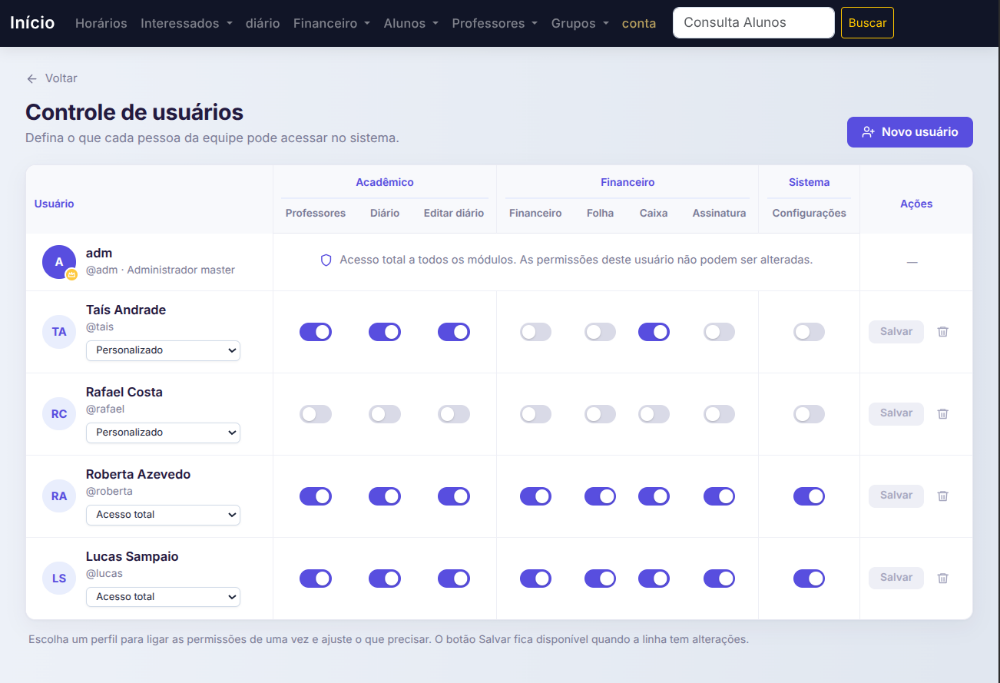
Task: Disable Caixa toggle for Taís Andrade
Action: pyautogui.click(x=654, y=332)
